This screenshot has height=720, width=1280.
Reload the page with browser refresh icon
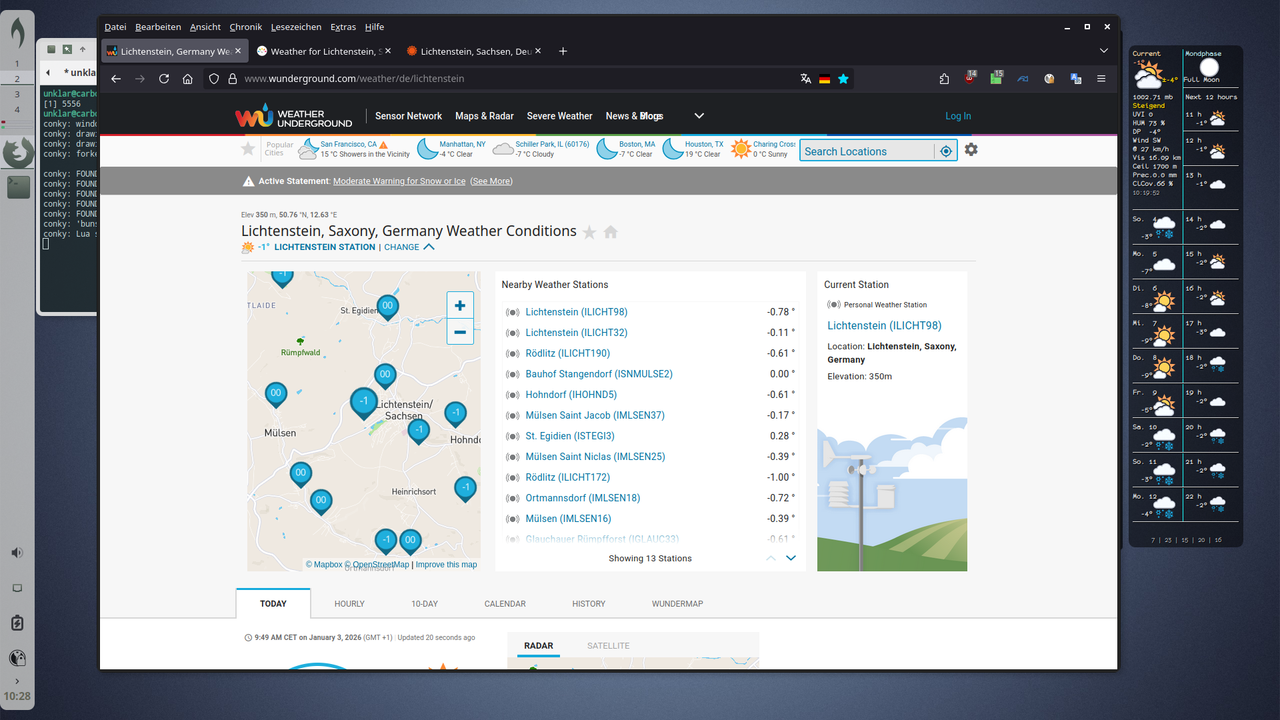point(164,78)
